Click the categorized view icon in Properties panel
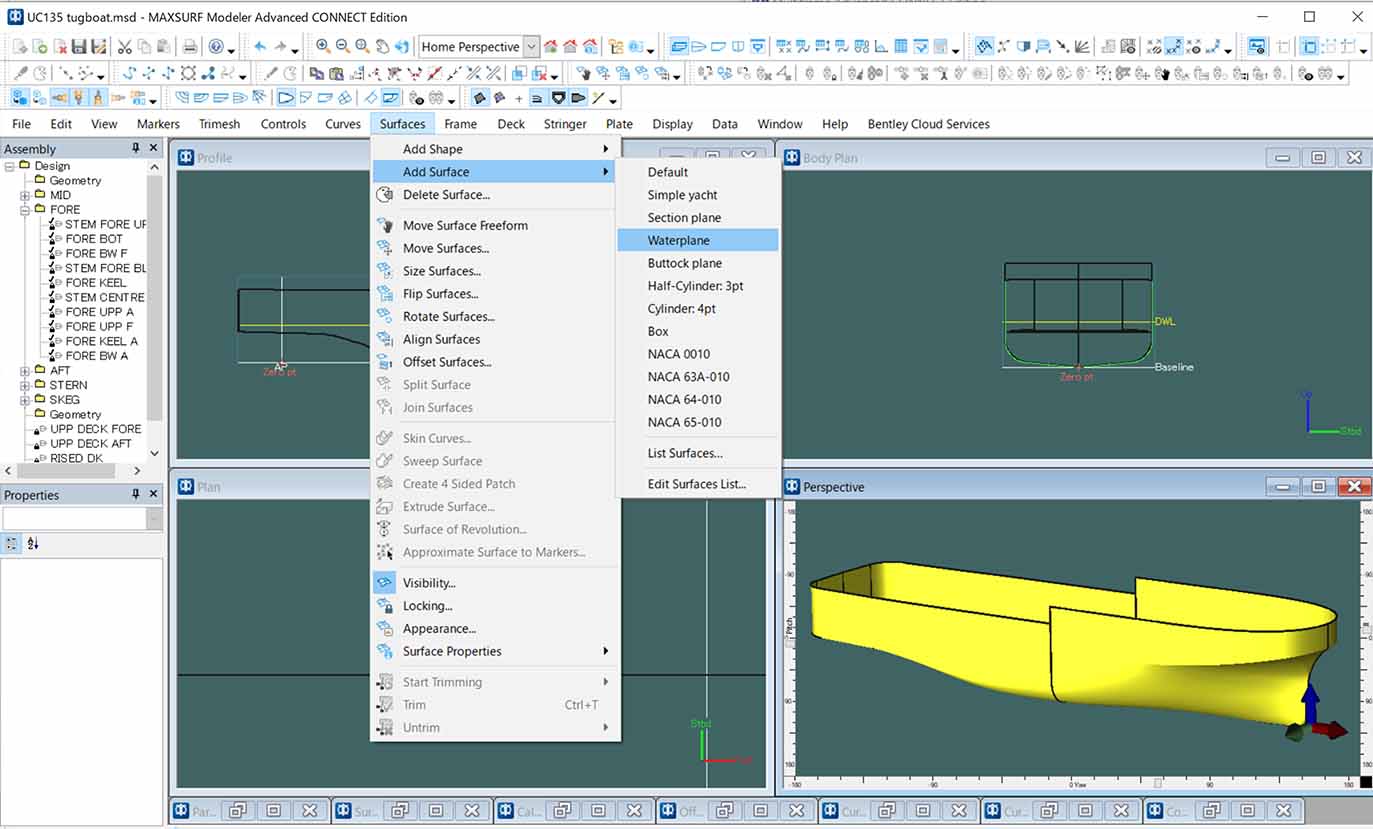Image resolution: width=1373 pixels, height=829 pixels. point(12,544)
